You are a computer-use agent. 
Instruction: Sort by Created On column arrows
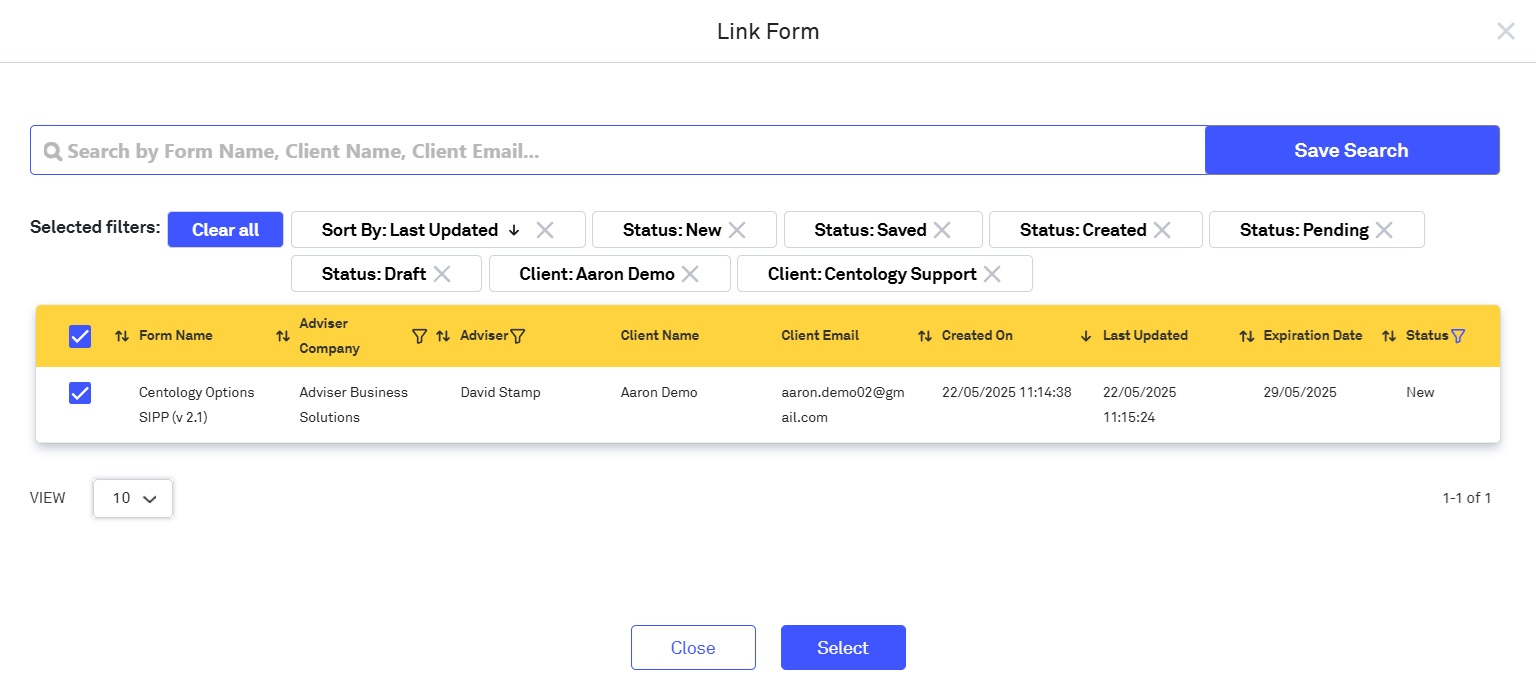click(925, 336)
